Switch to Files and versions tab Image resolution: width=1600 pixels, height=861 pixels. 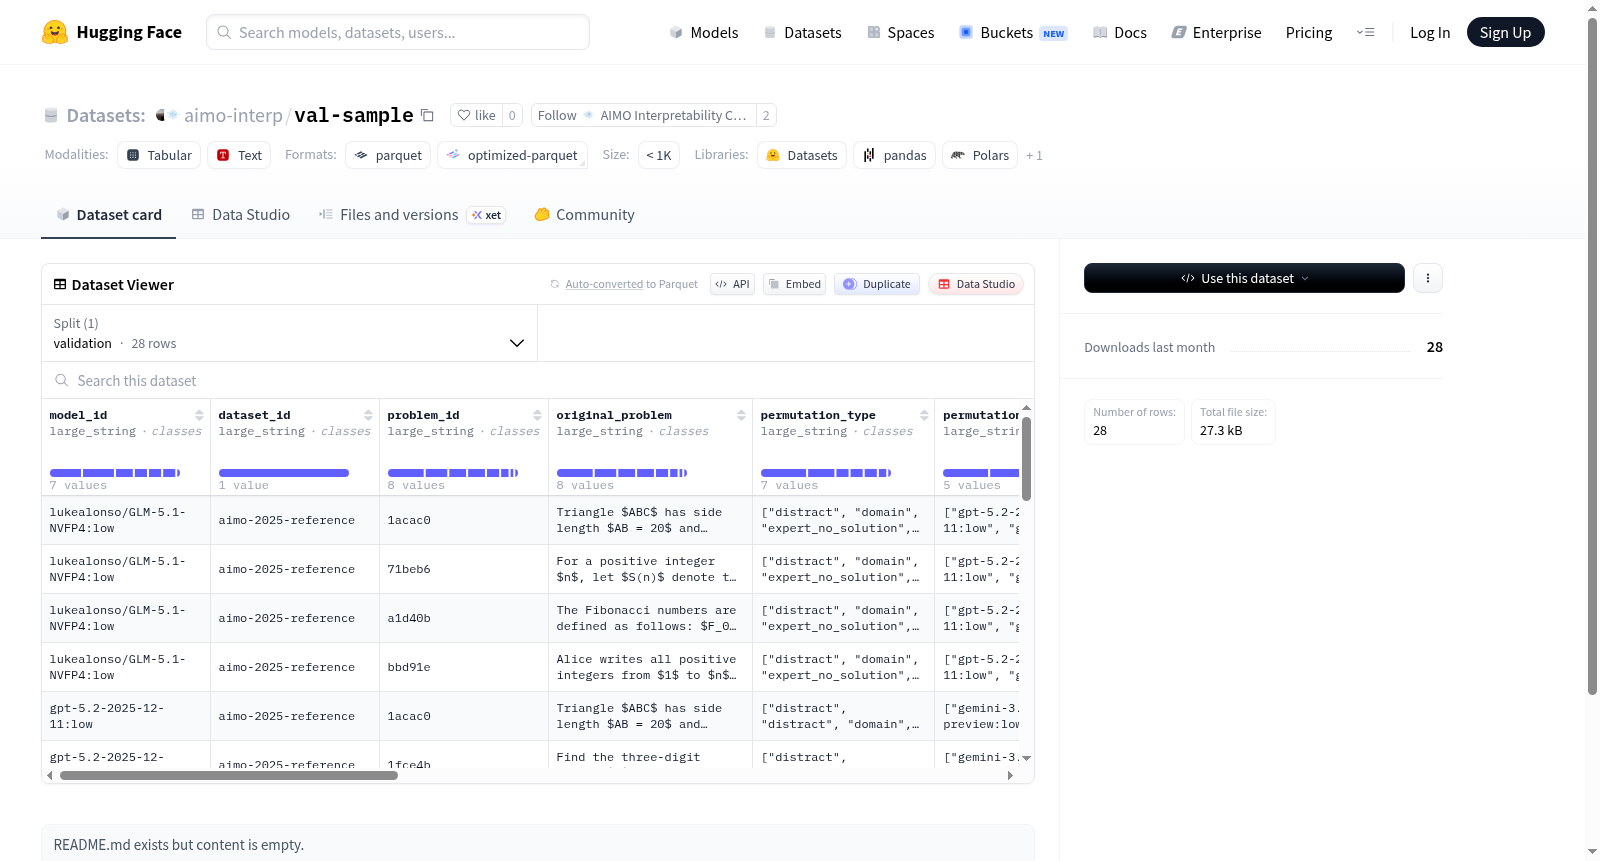coord(412,214)
